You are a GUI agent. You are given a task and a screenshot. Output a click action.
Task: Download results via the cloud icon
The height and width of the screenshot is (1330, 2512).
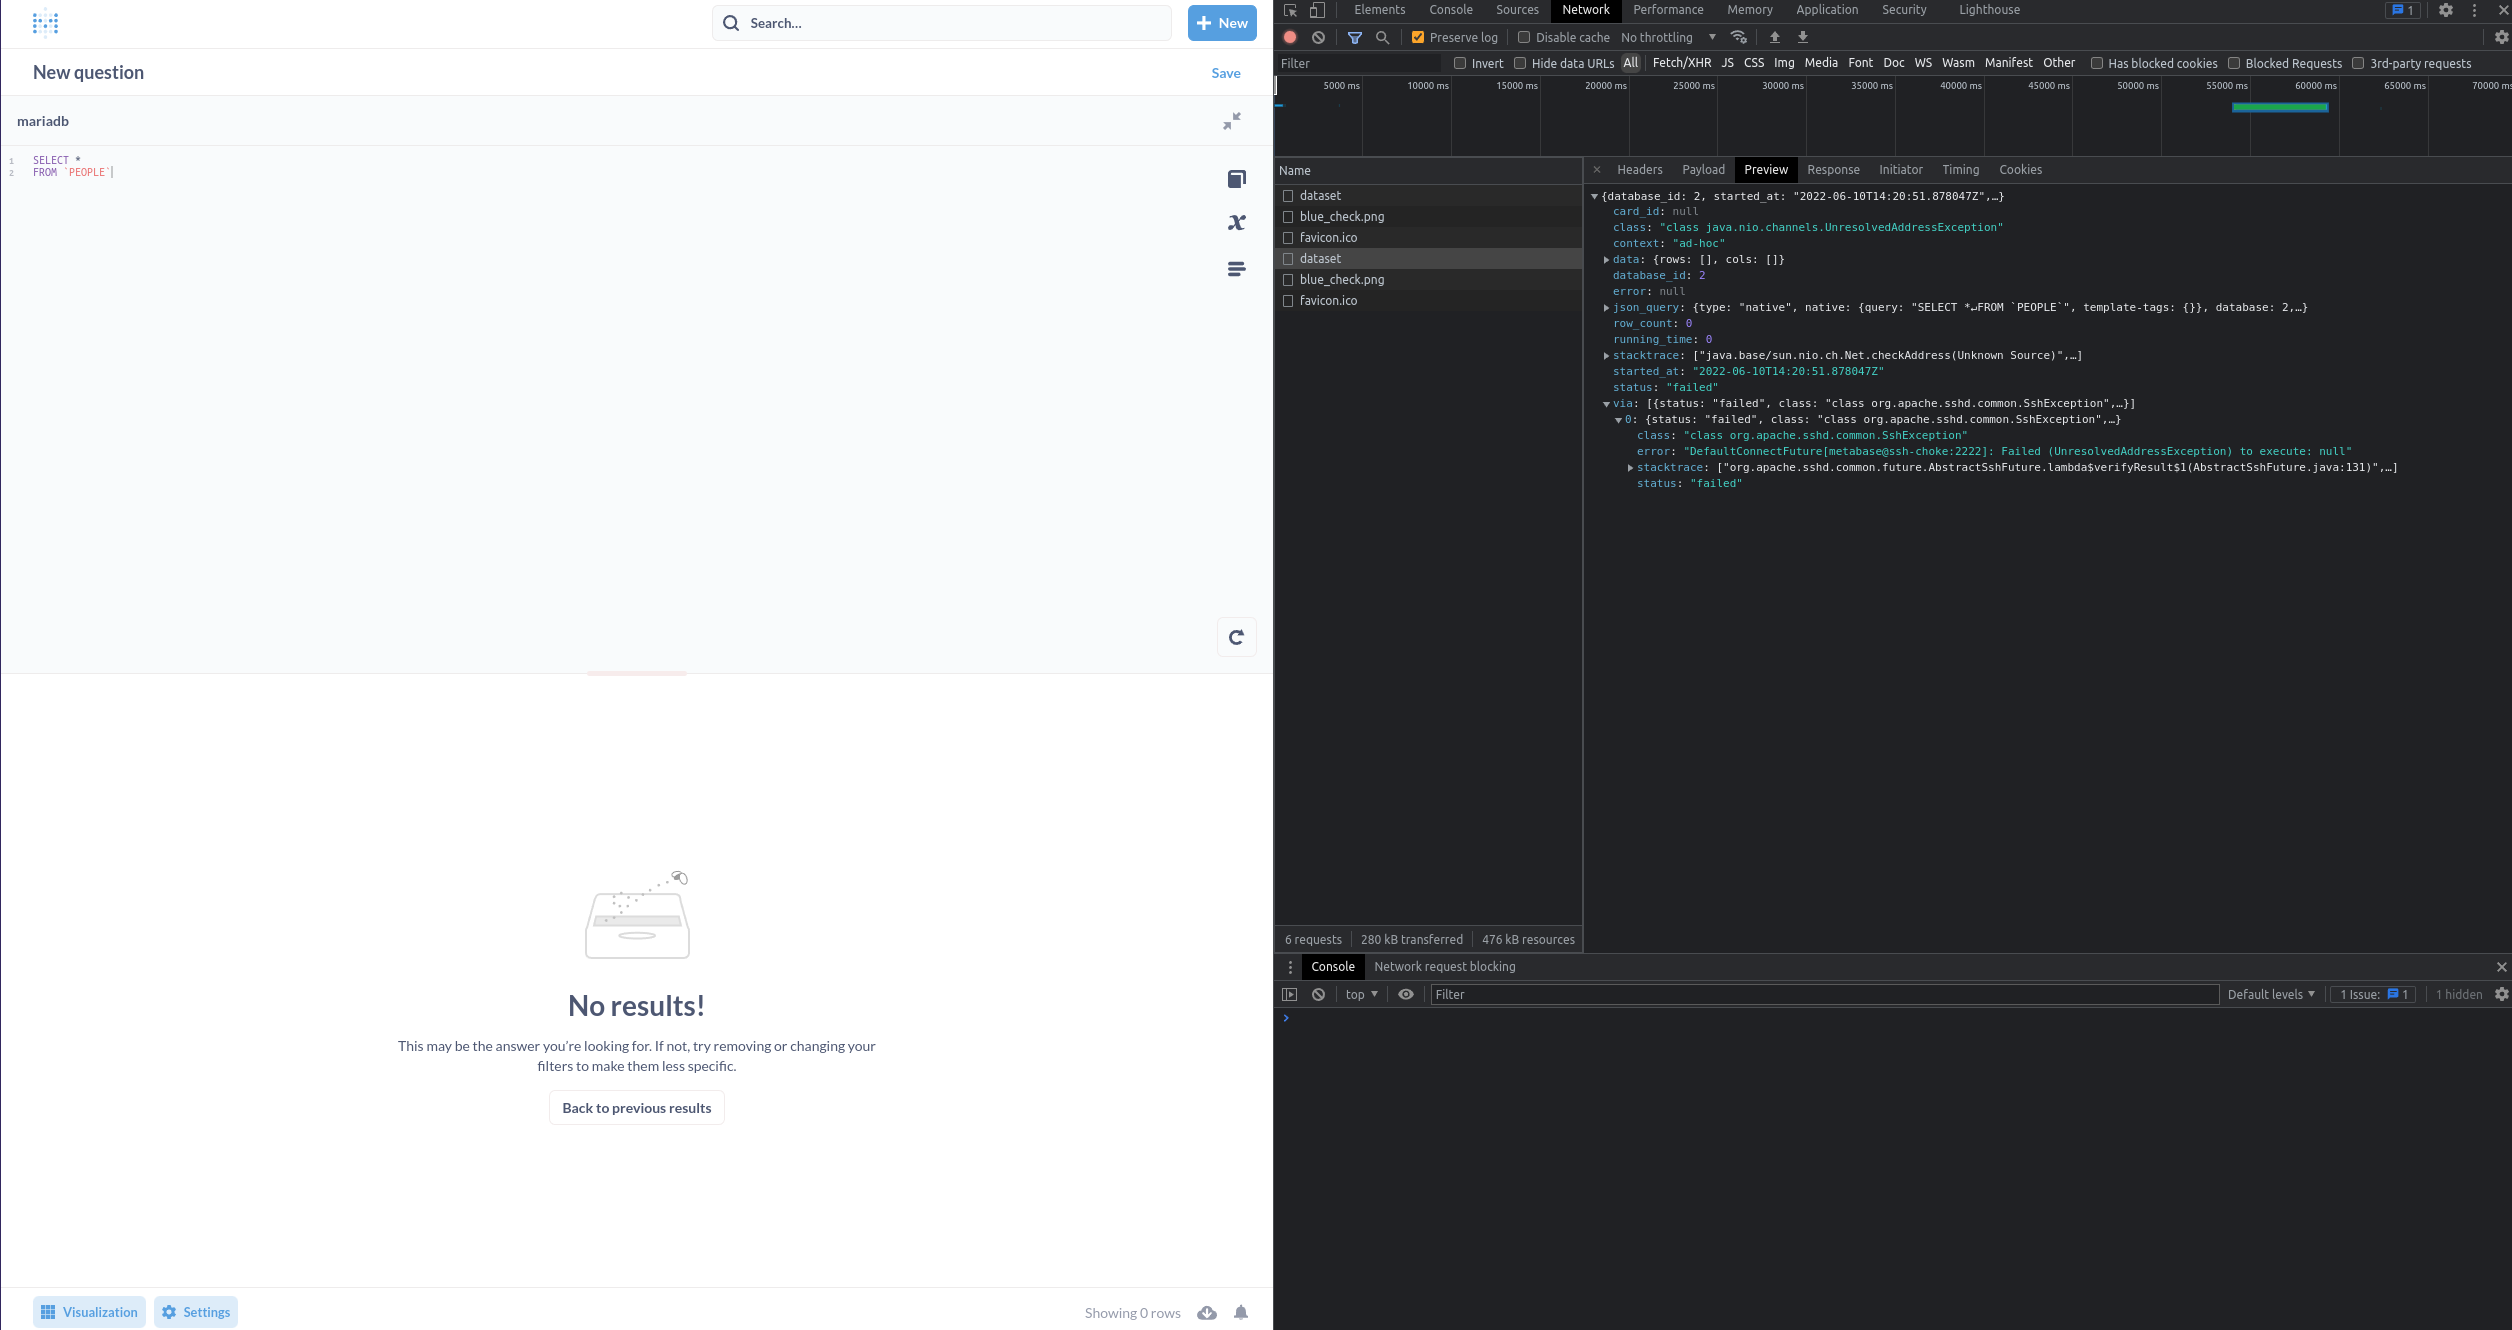click(1206, 1312)
